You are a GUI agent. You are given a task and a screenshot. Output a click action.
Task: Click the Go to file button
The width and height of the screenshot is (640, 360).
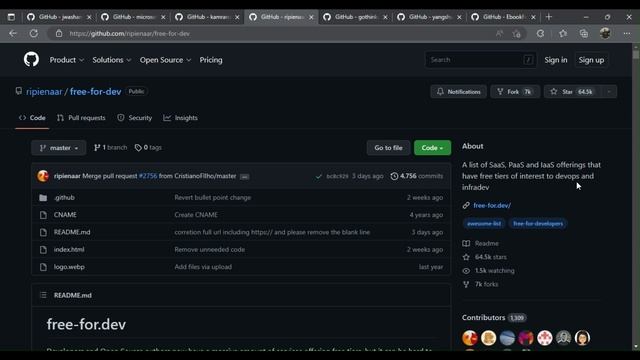[388, 148]
